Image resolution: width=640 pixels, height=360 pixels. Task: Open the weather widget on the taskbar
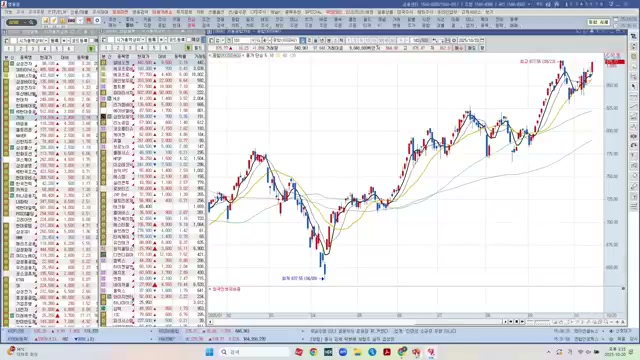pos(22,352)
